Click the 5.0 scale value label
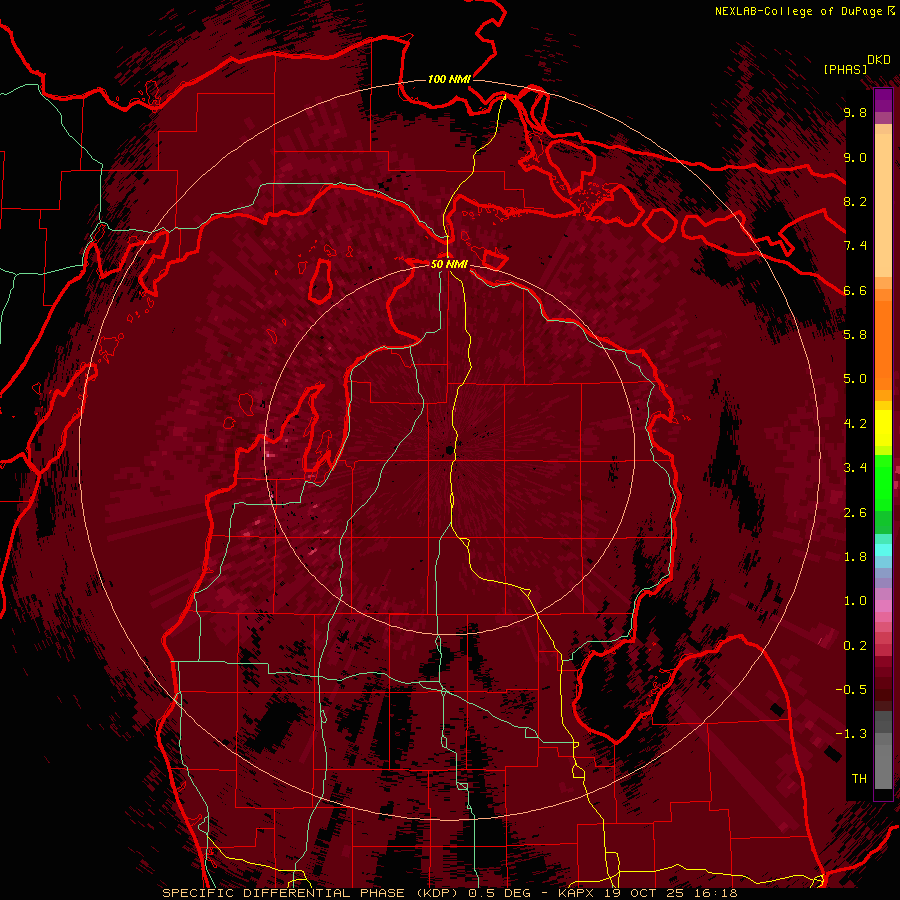Screen dimensions: 900x900 (855, 379)
